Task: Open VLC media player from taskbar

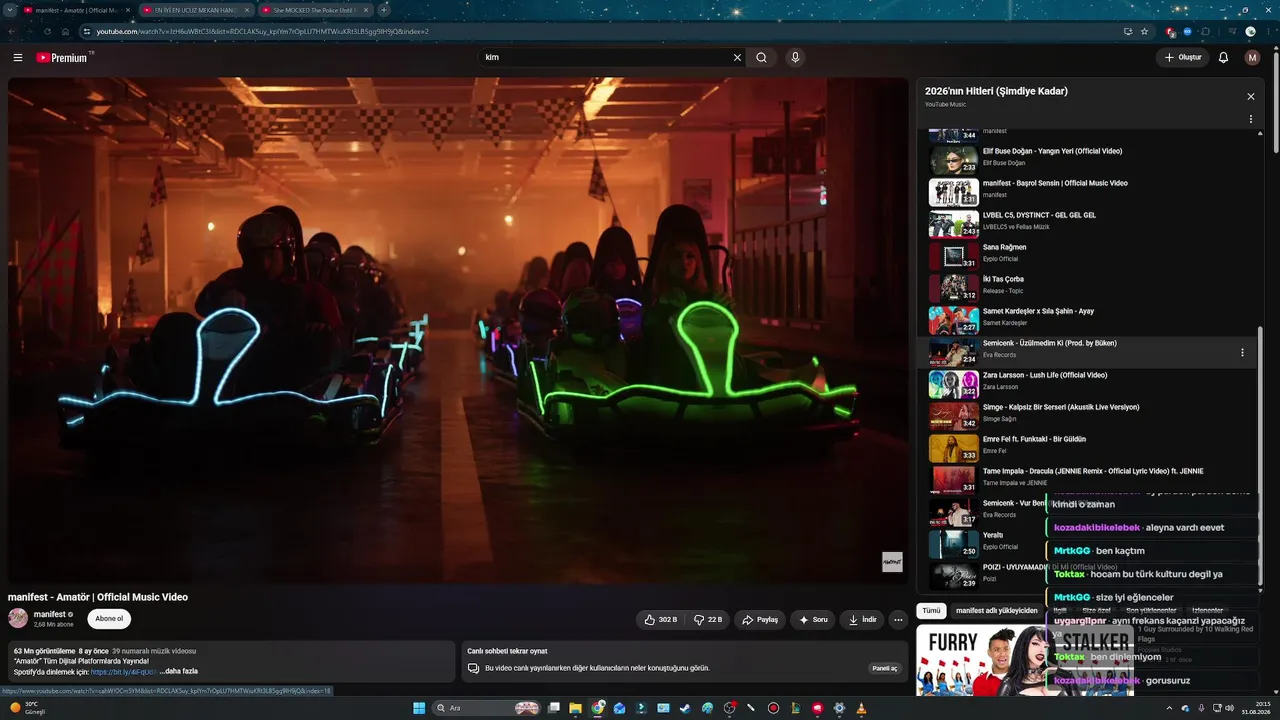Action: pyautogui.click(x=861, y=708)
